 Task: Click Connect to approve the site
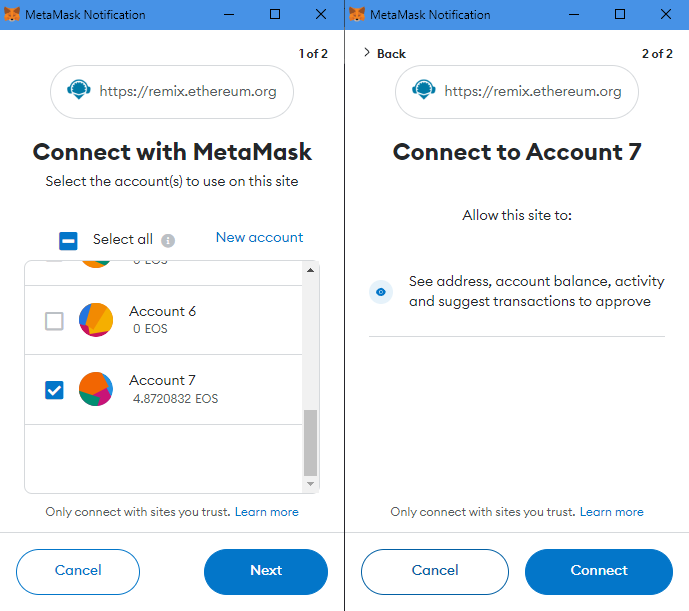pyautogui.click(x=599, y=571)
